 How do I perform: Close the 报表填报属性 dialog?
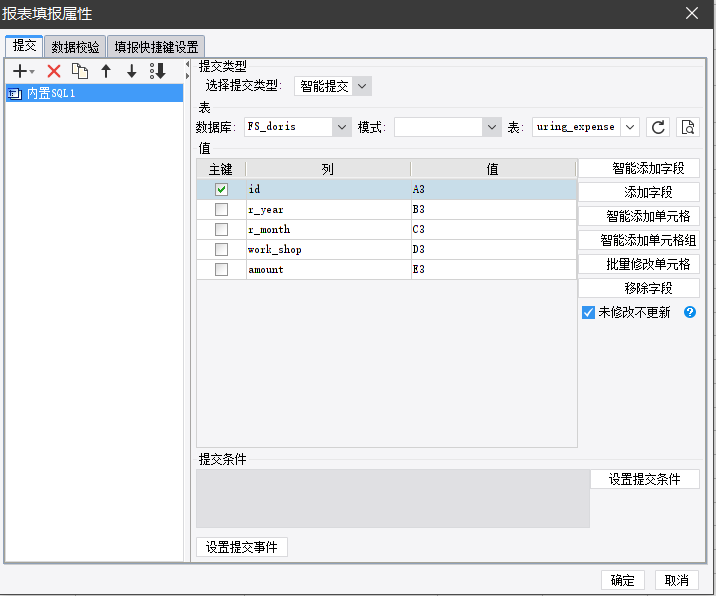click(x=692, y=13)
